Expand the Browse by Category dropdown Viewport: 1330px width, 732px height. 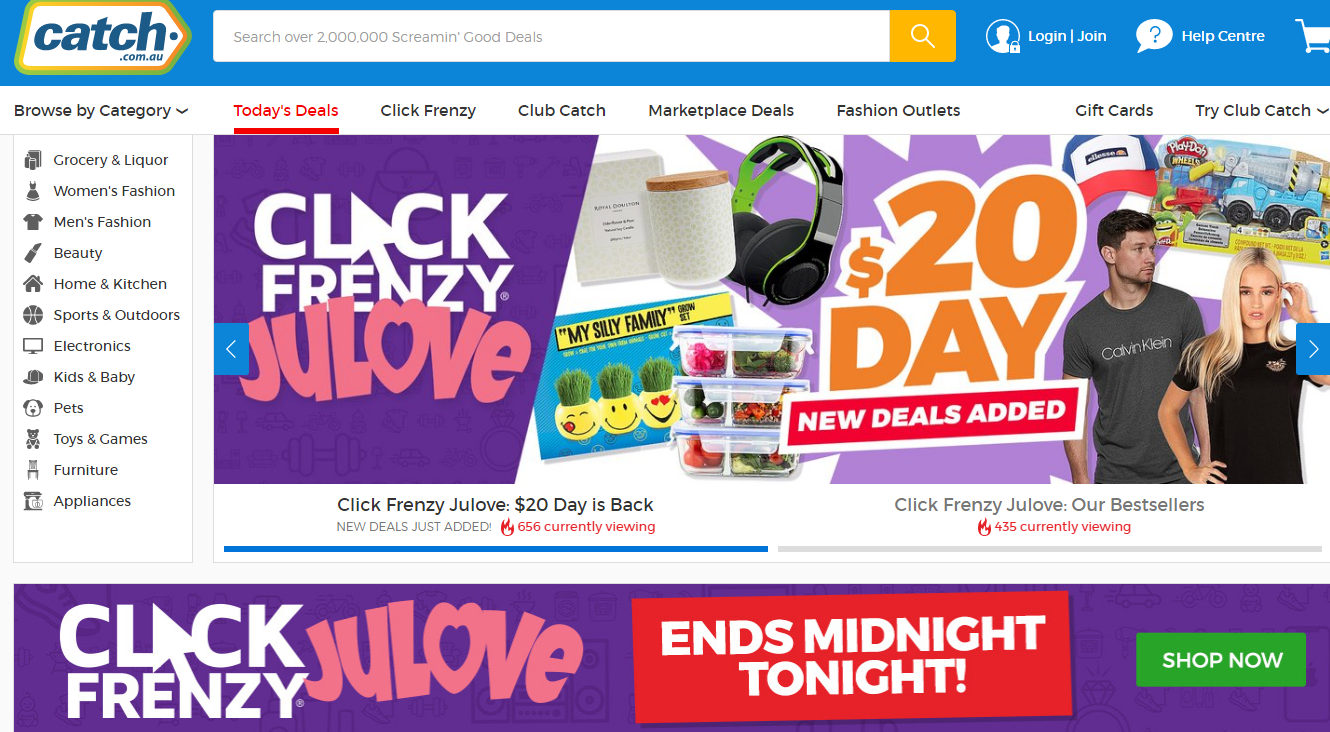[101, 111]
